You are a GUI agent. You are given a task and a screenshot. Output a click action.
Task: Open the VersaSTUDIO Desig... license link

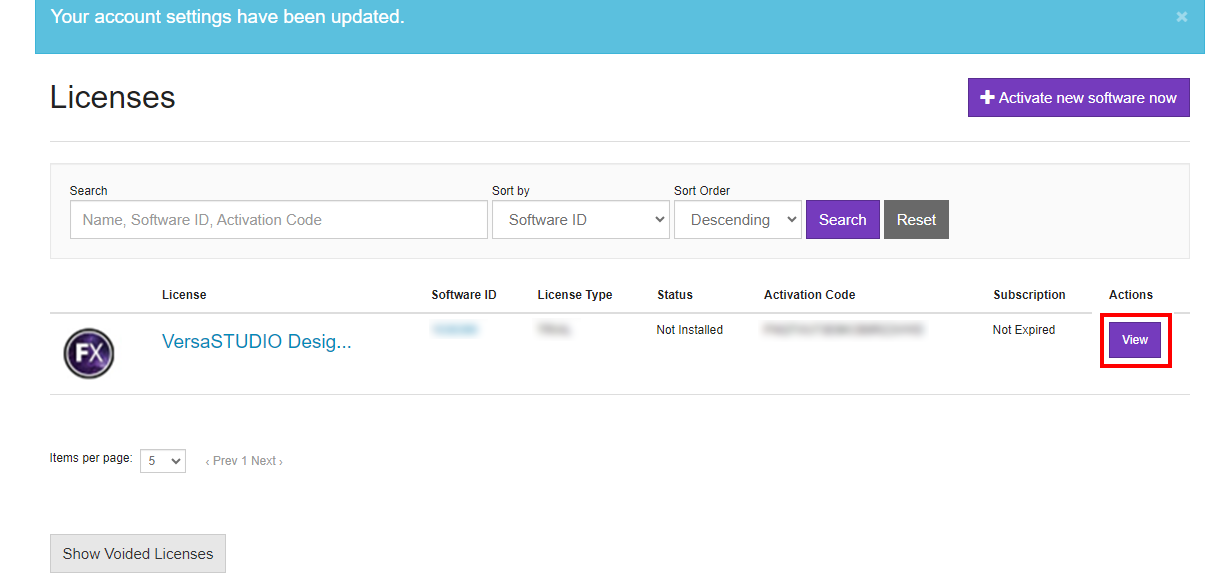[256, 342]
